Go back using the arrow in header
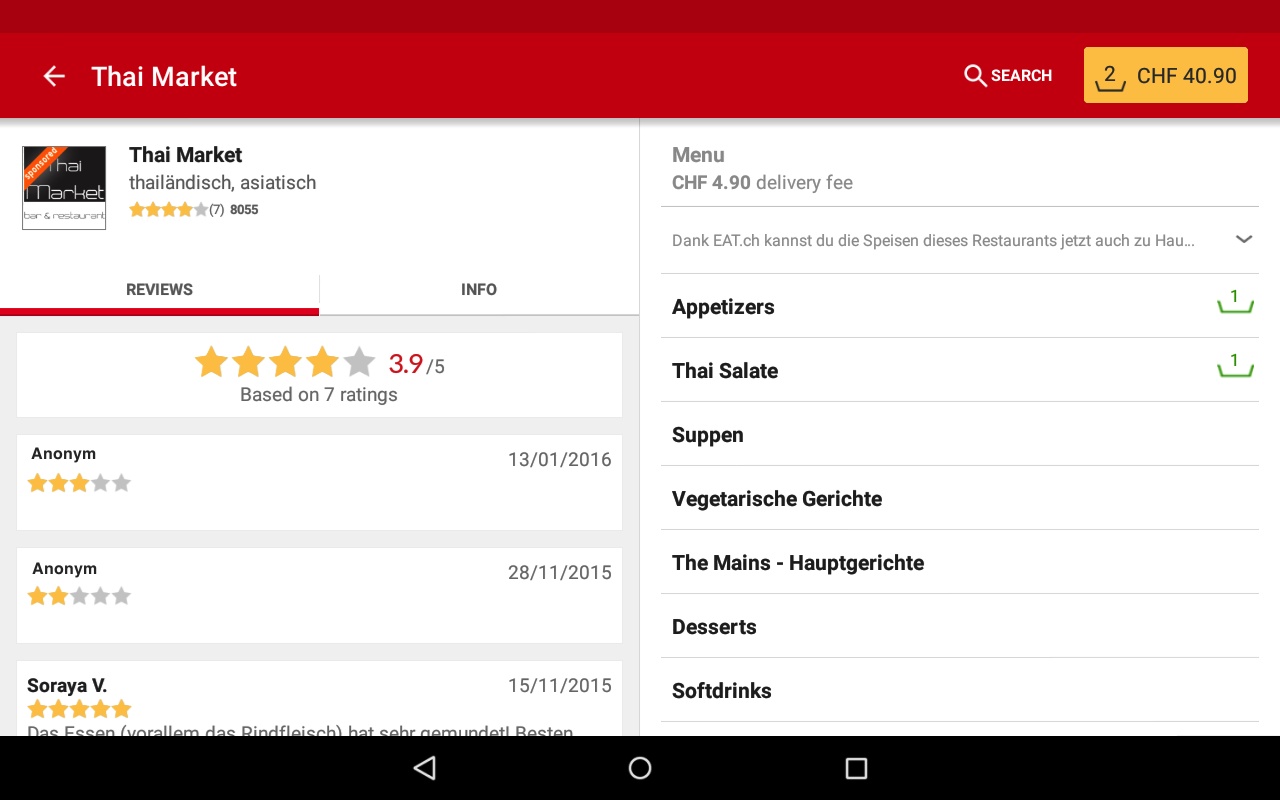This screenshot has width=1280, height=800. tap(54, 76)
